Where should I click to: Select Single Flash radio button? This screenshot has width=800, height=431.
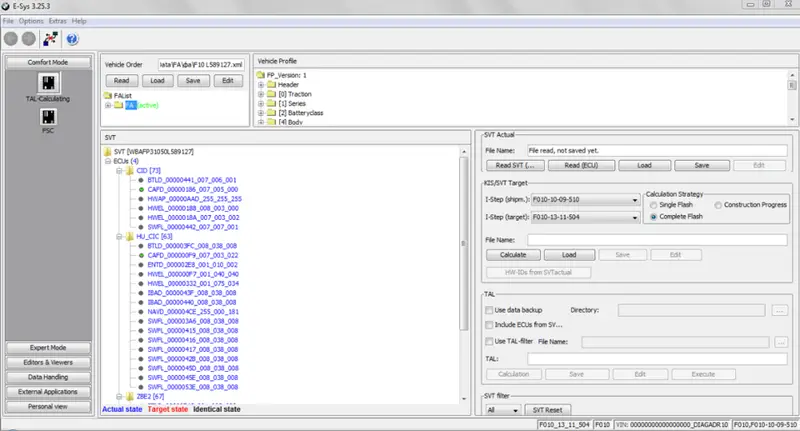point(654,205)
